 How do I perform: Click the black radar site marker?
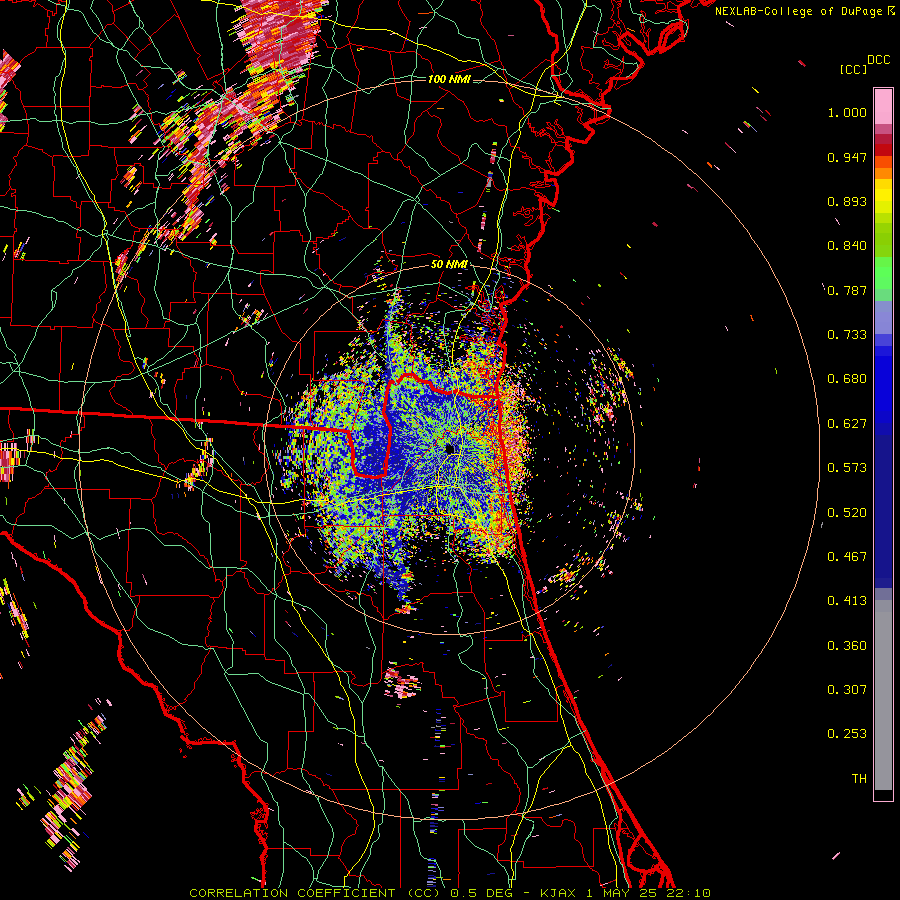tap(450, 449)
